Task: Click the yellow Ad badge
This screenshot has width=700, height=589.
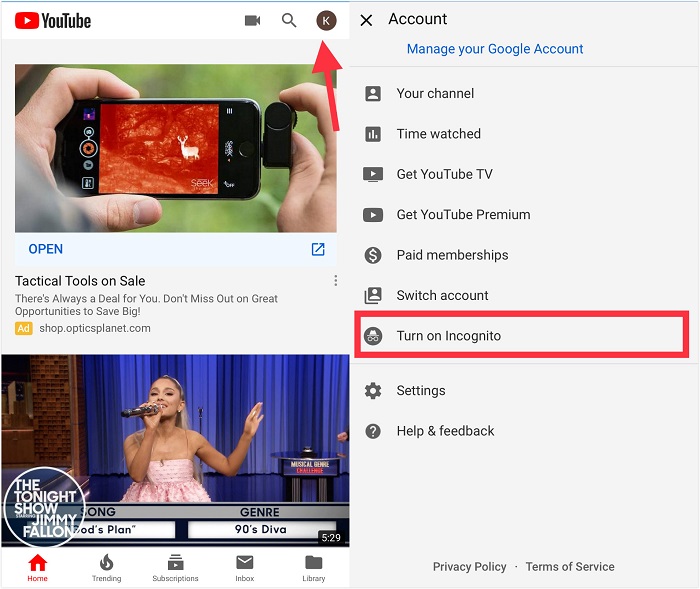Action: (24, 329)
